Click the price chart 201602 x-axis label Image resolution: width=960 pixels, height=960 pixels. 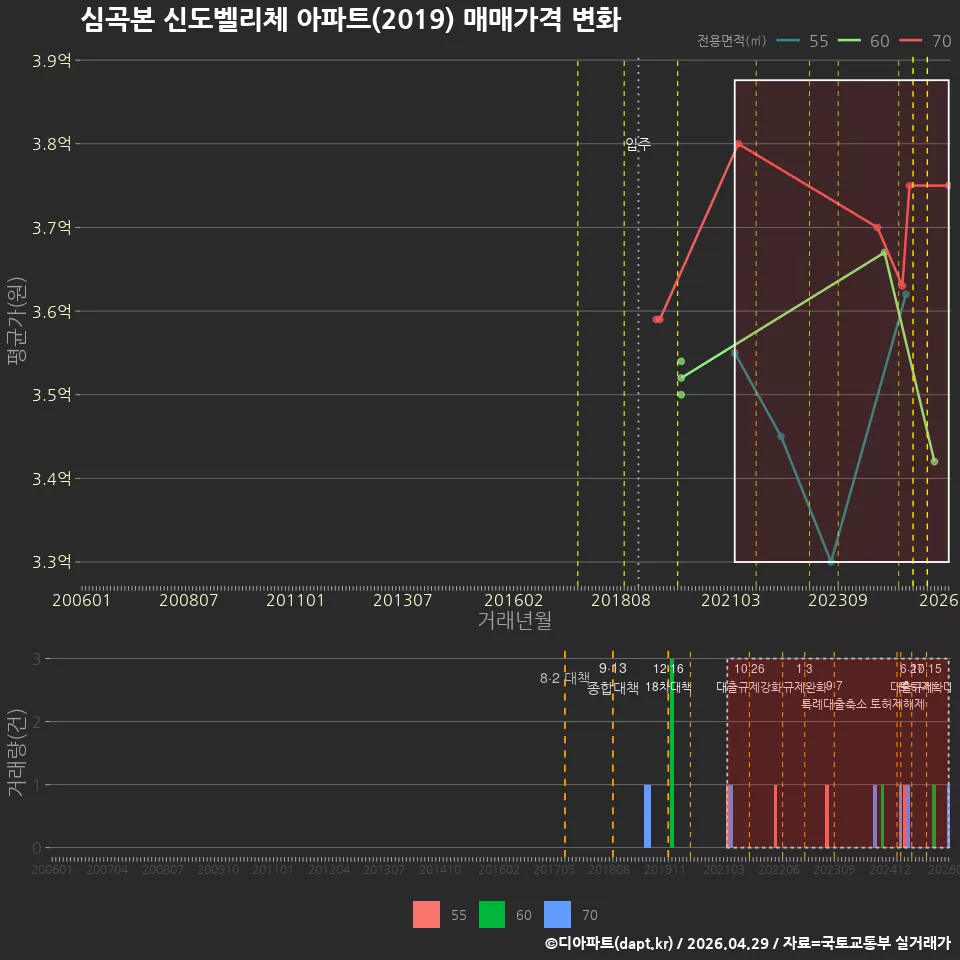coord(514,600)
